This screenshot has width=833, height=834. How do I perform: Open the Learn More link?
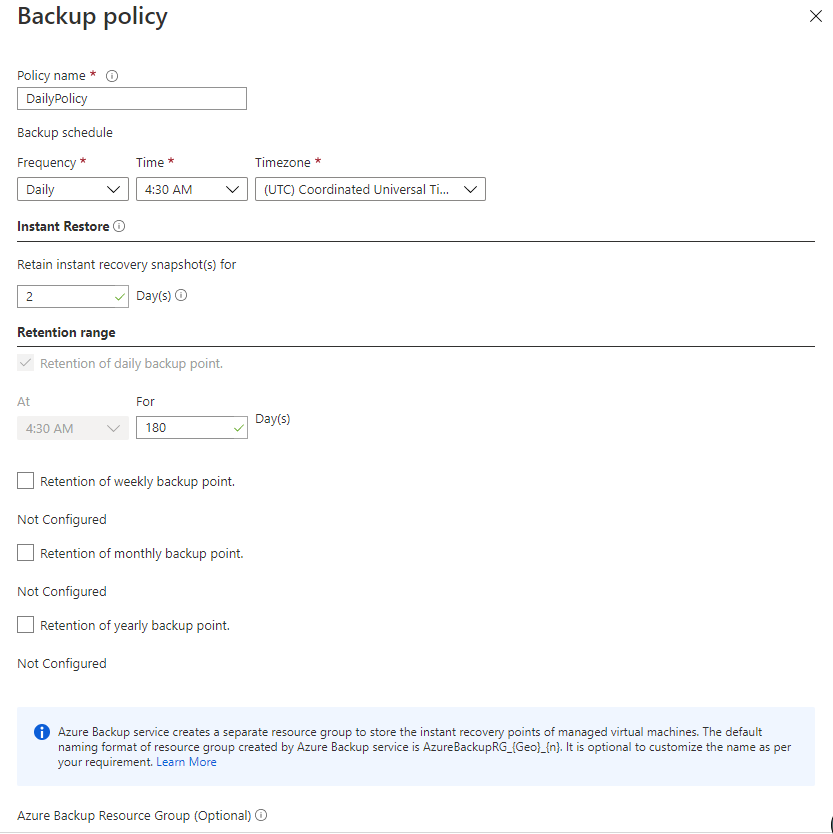coord(186,762)
